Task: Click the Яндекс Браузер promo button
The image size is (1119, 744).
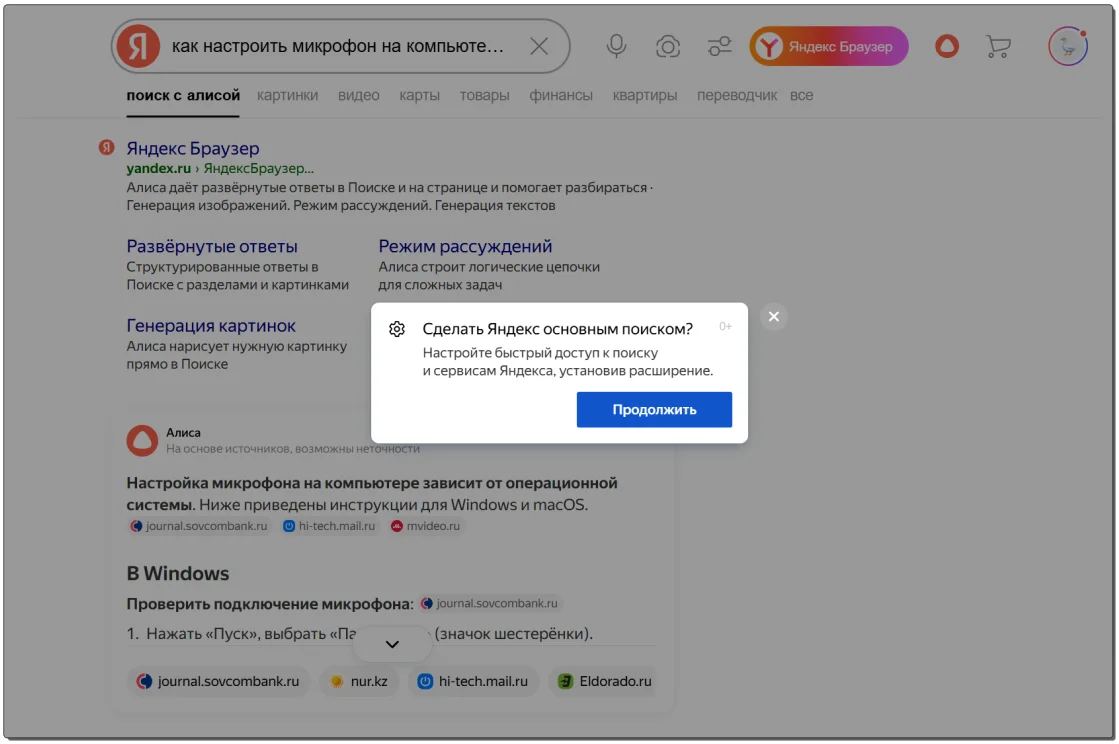Action: (x=829, y=46)
